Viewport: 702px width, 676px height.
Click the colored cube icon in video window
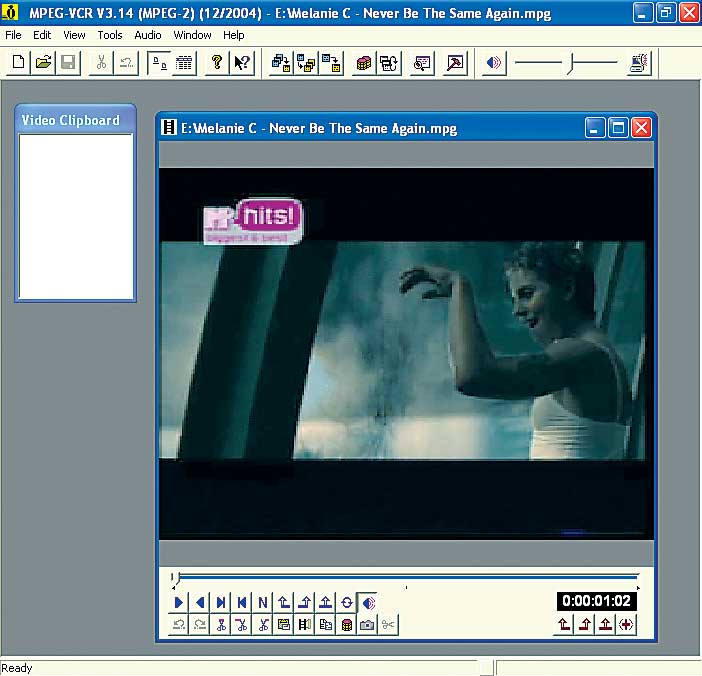pyautogui.click(x=347, y=624)
